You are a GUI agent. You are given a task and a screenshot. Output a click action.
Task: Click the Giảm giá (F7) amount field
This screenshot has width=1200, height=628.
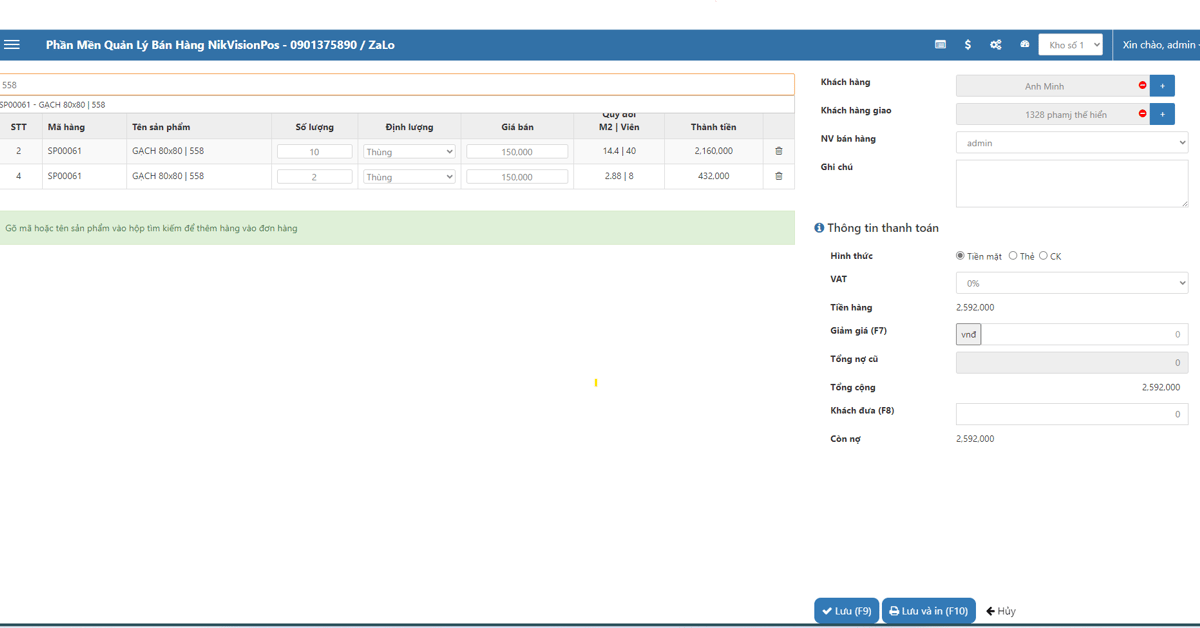pyautogui.click(x=1084, y=335)
